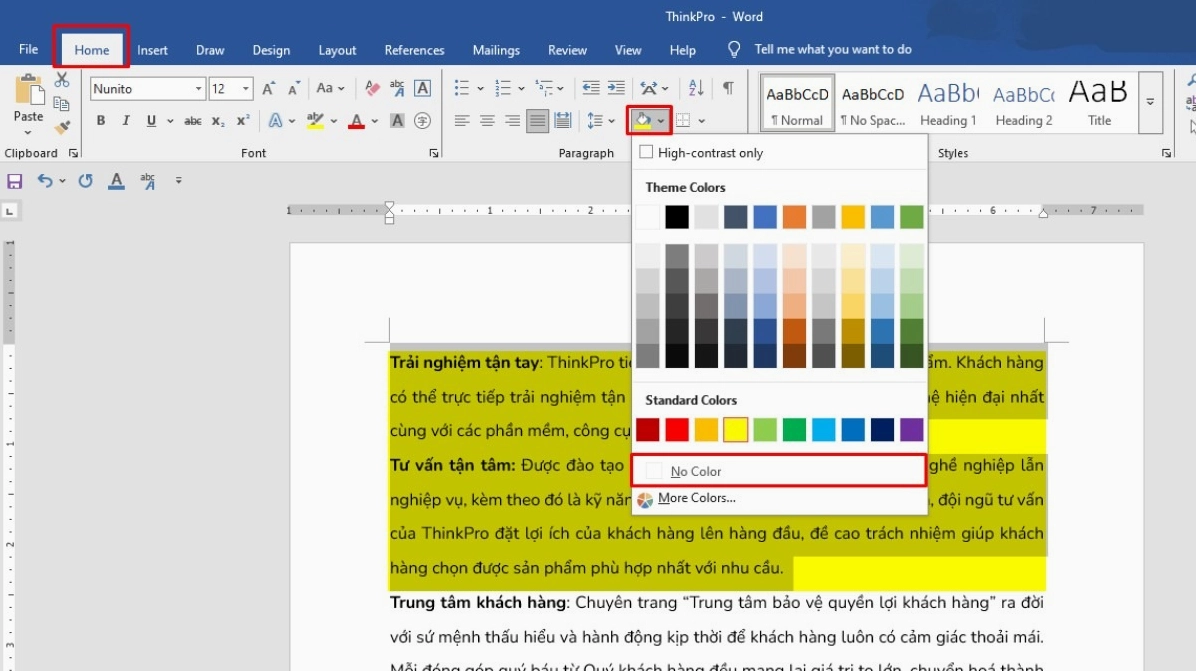Increase font size with the larger A icon

click(x=268, y=88)
